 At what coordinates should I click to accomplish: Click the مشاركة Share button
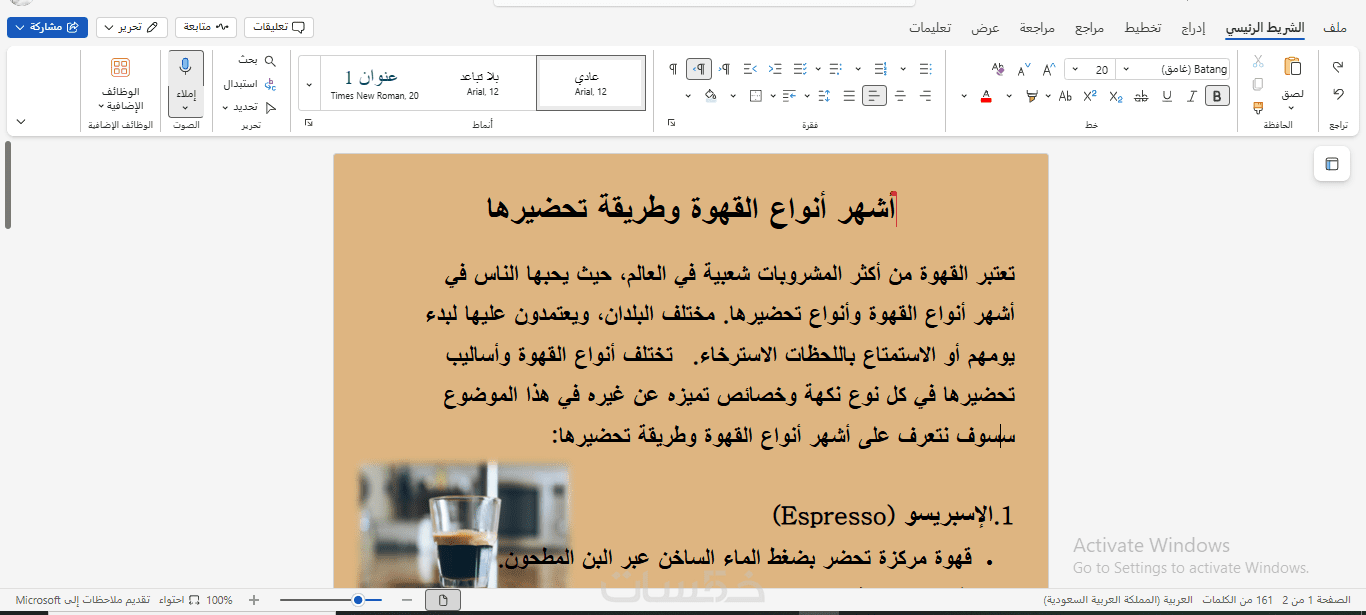(x=47, y=27)
